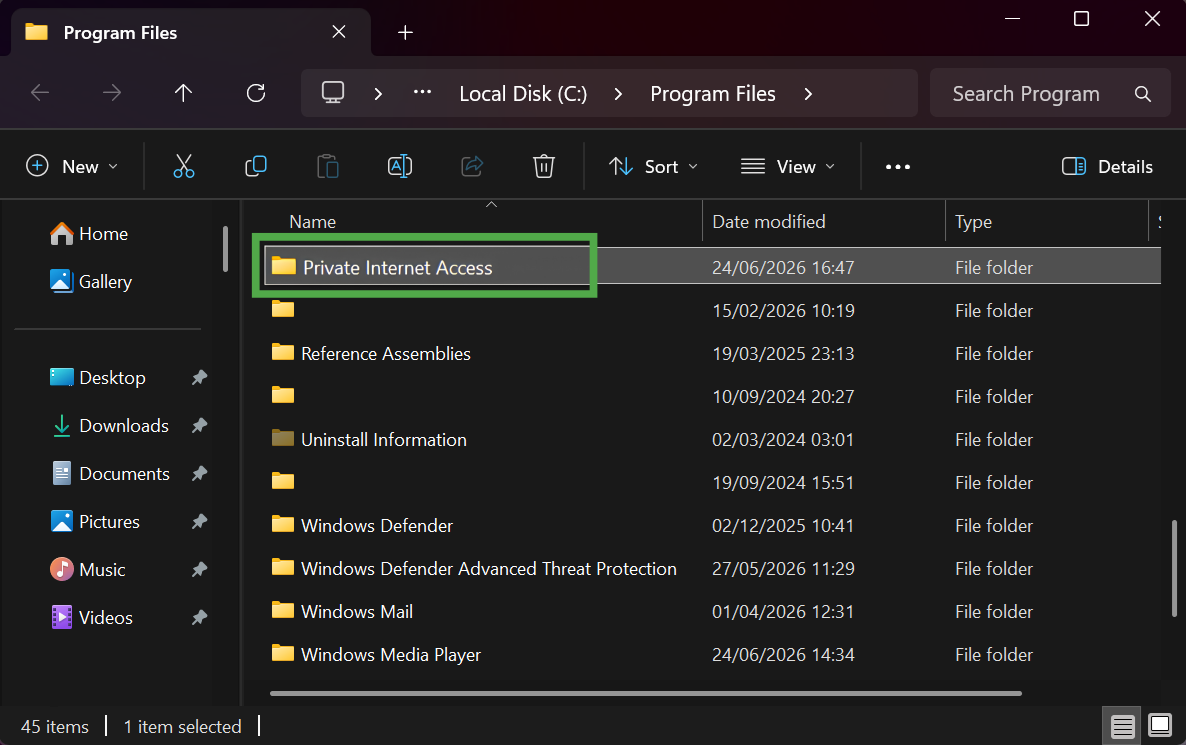Click the Pictures icon in sidebar

click(x=61, y=521)
